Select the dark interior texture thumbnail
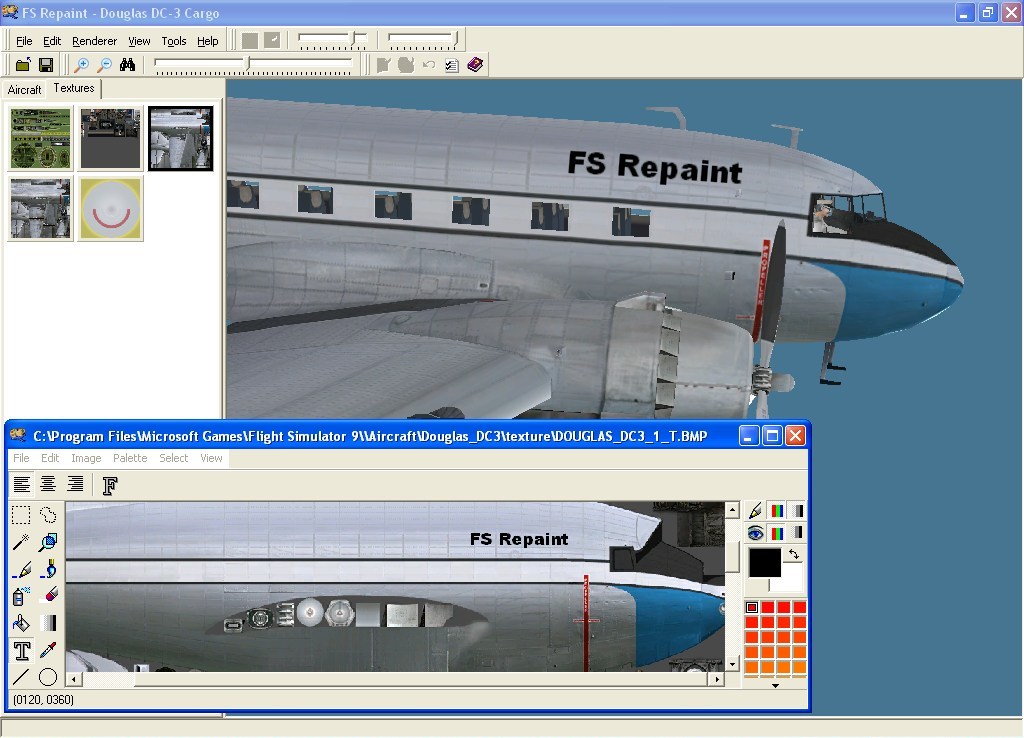Screen dimensions: 1024x738 pyautogui.click(x=110, y=138)
